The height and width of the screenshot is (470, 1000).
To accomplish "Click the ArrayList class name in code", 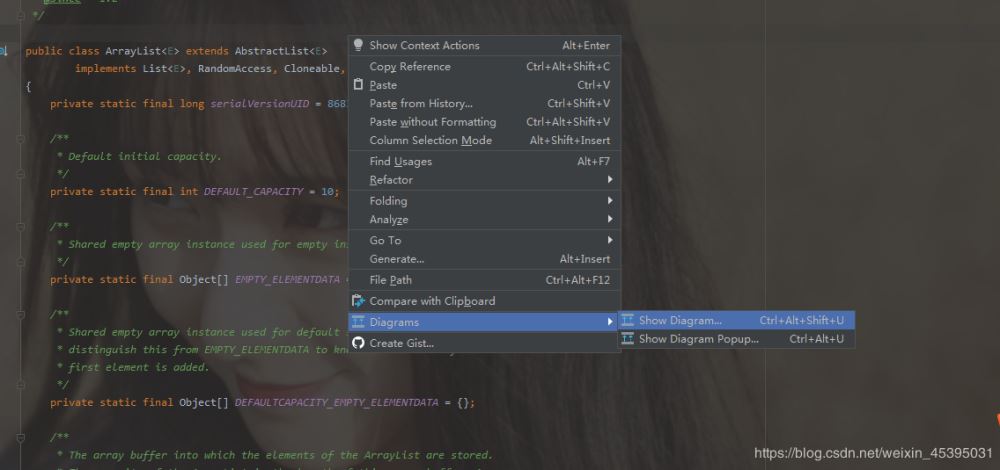I will point(133,51).
